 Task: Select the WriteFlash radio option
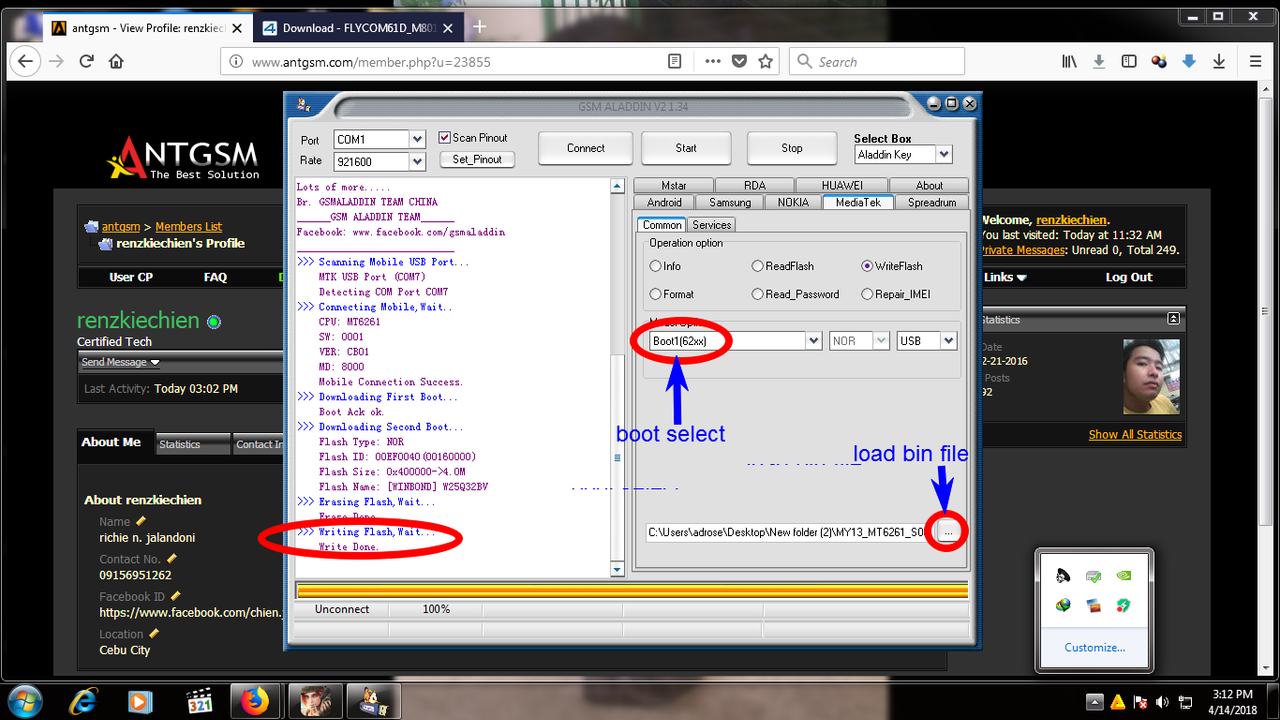866,266
